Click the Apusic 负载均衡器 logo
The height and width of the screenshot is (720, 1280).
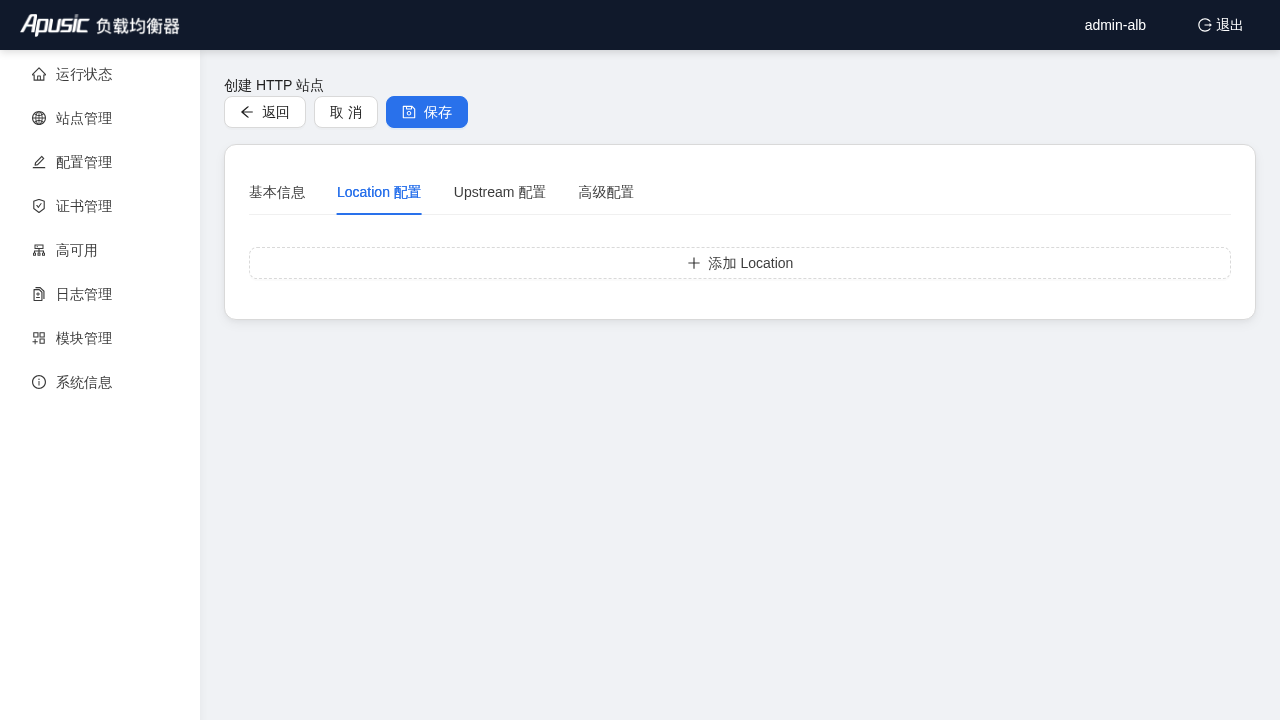pyautogui.click(x=100, y=25)
